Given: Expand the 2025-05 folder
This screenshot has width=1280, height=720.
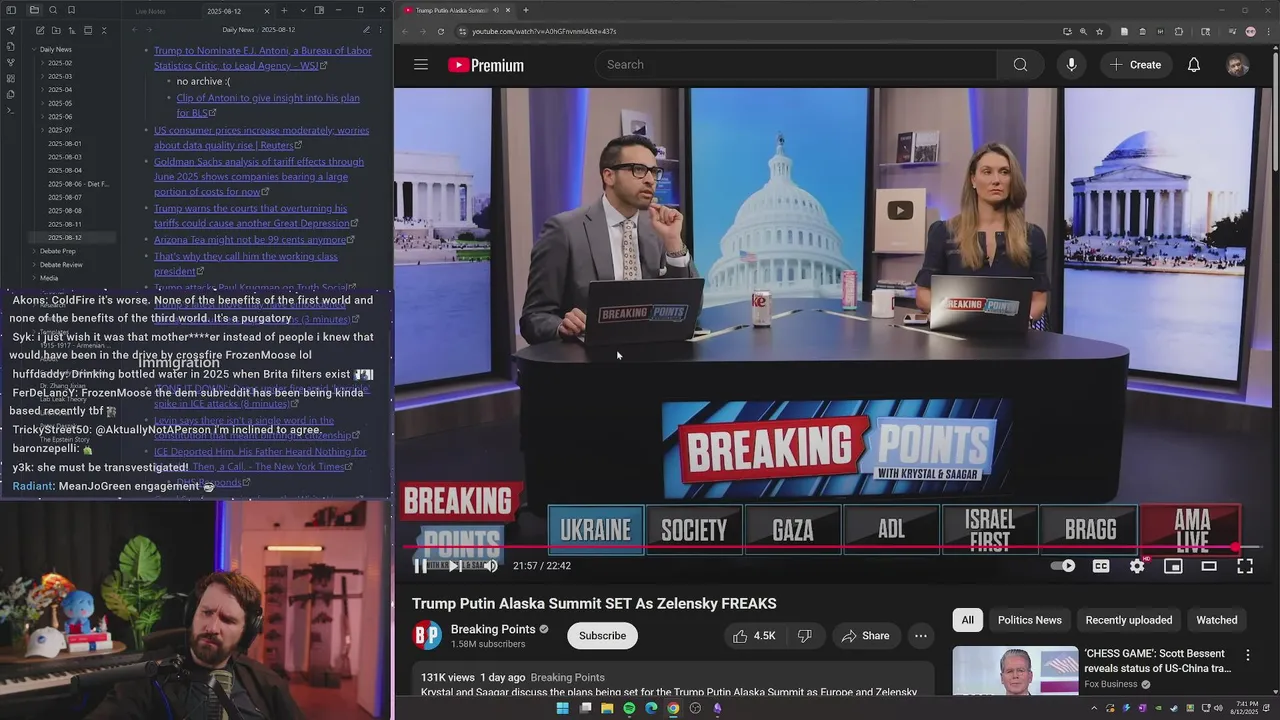Looking at the screenshot, I should point(60,103).
